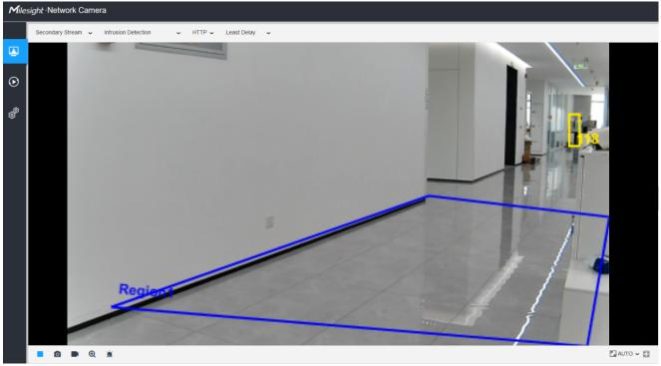Image resolution: width=661 pixels, height=366 pixels.
Task: Open the Settings sidebar icon
Action: 14,113
